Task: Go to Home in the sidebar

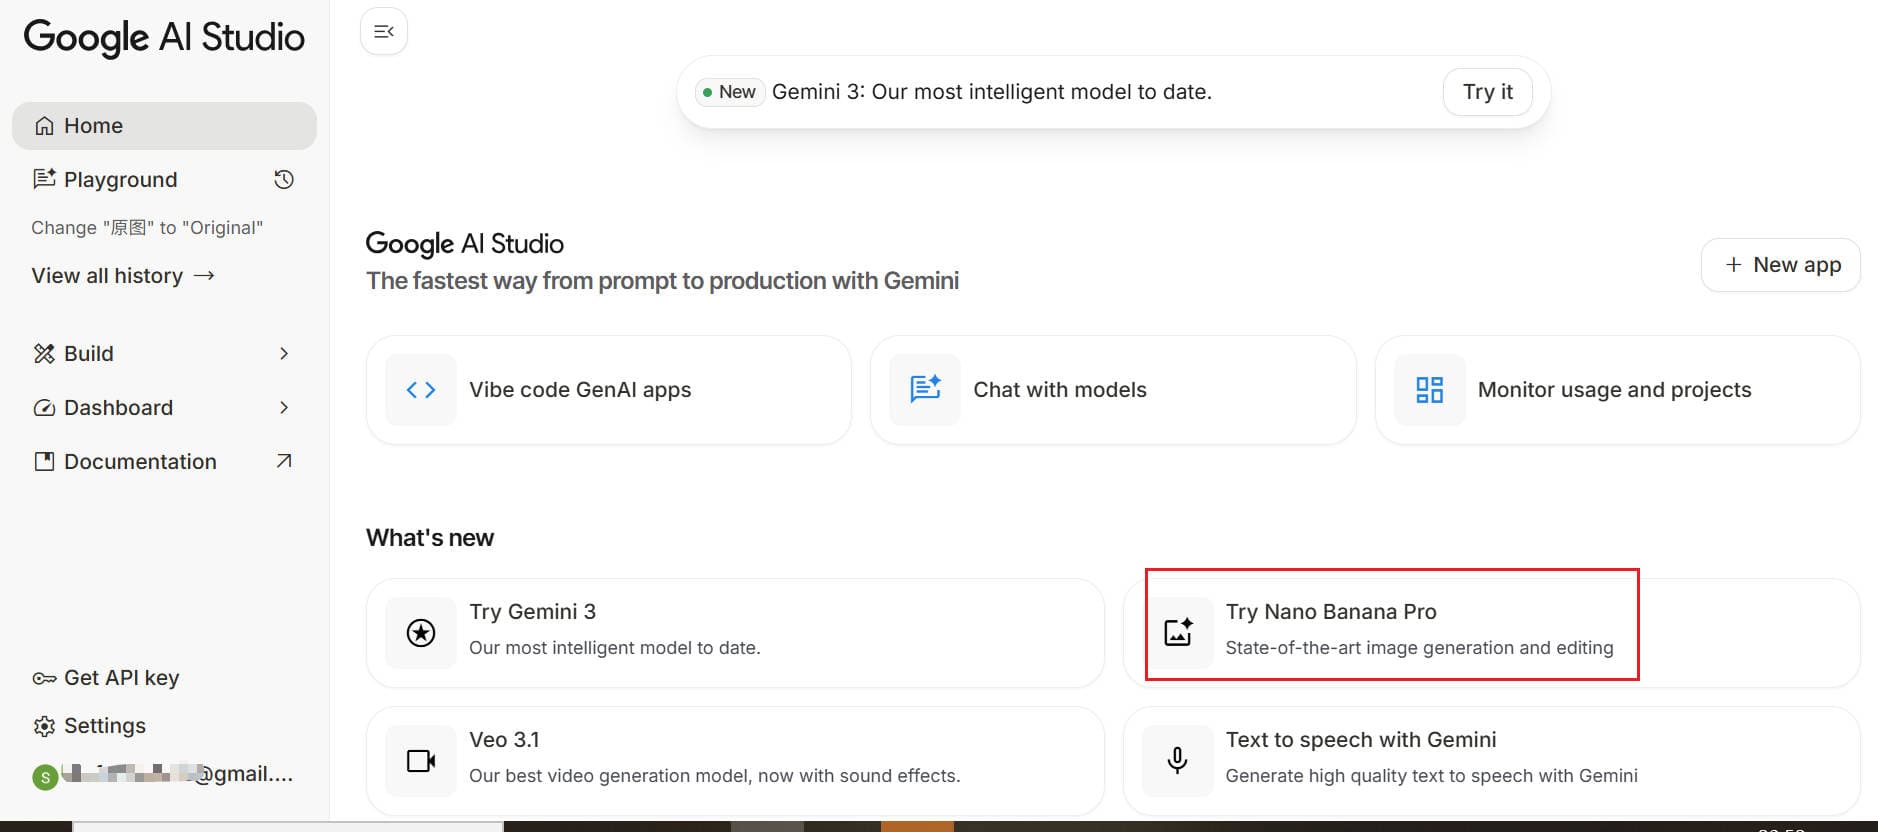Action: click(x=164, y=126)
